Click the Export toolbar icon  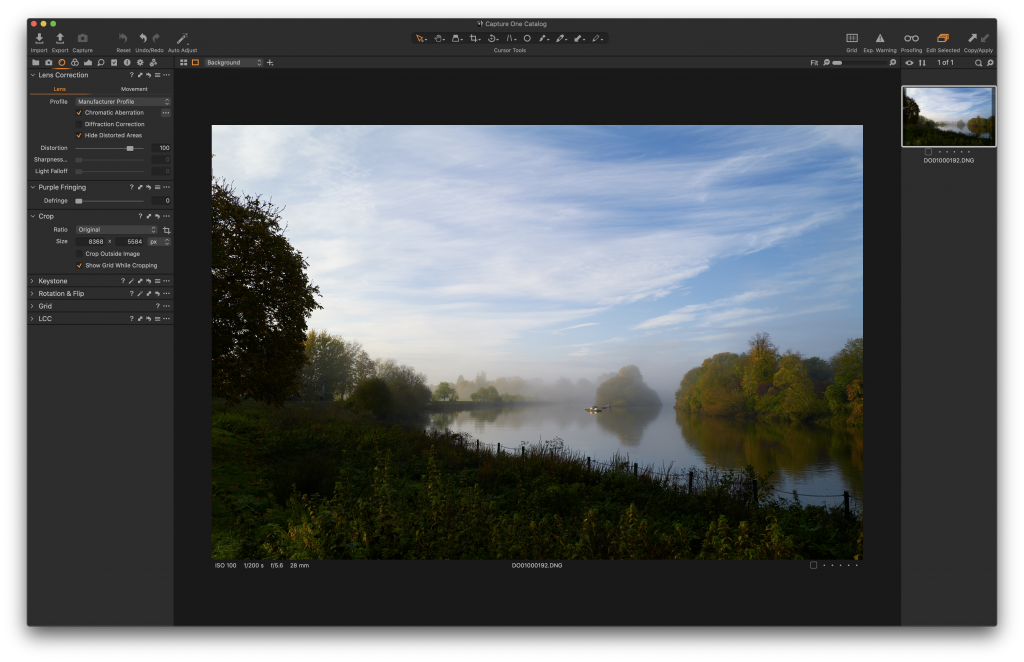[60, 39]
